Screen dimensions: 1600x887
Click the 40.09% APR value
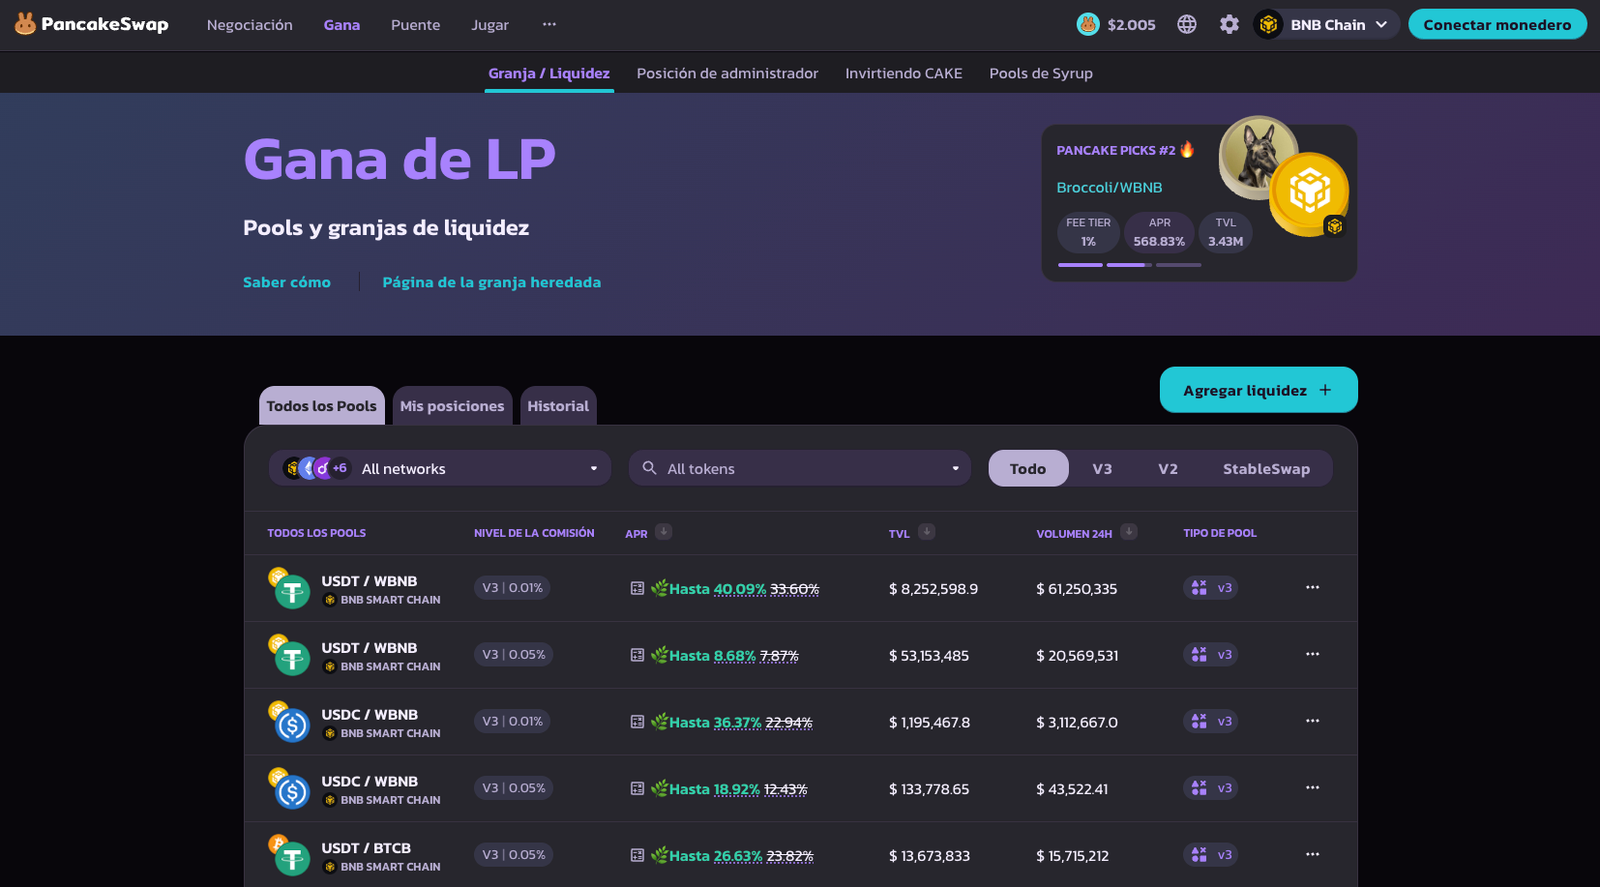pos(740,589)
